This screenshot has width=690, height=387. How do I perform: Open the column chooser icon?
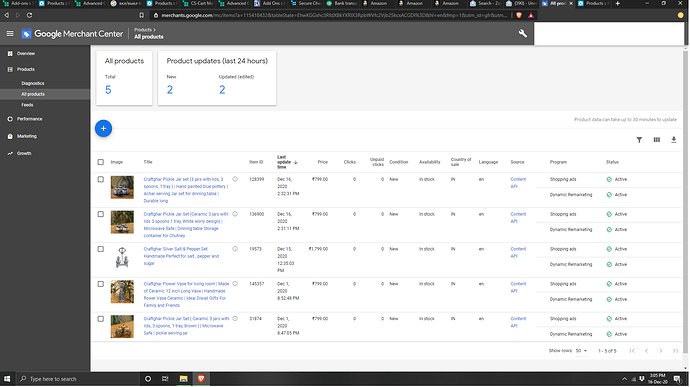tap(657, 140)
